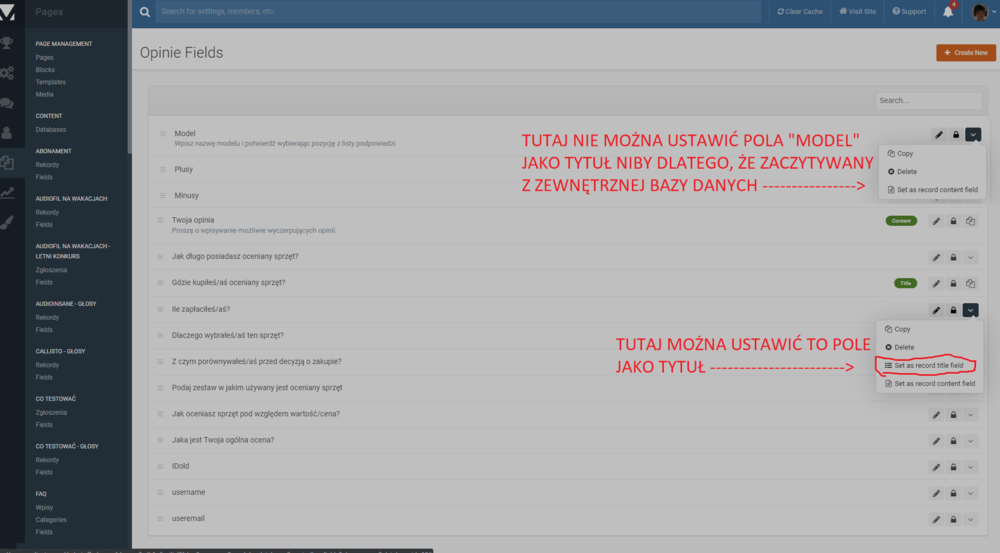Edit the Ile zapłaciłeś/aś field with pencil
This screenshot has width=1000, height=553.
tap(936, 310)
